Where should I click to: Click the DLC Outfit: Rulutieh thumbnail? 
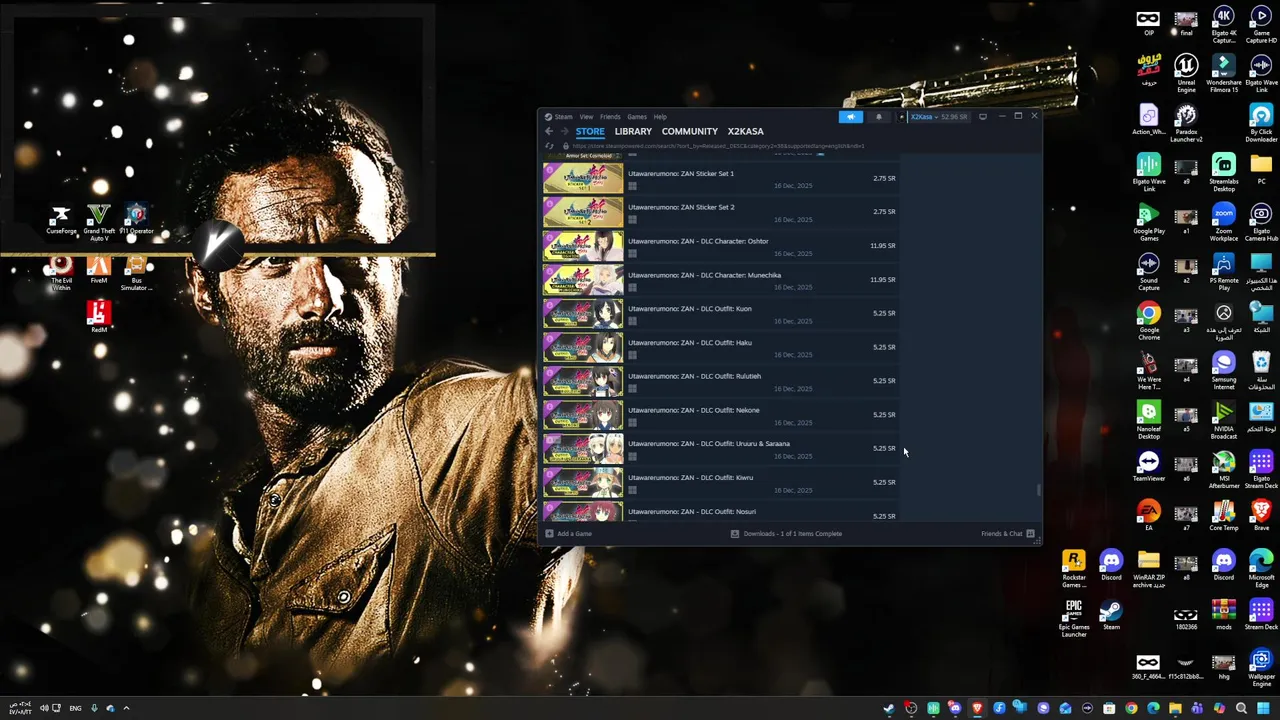583,381
